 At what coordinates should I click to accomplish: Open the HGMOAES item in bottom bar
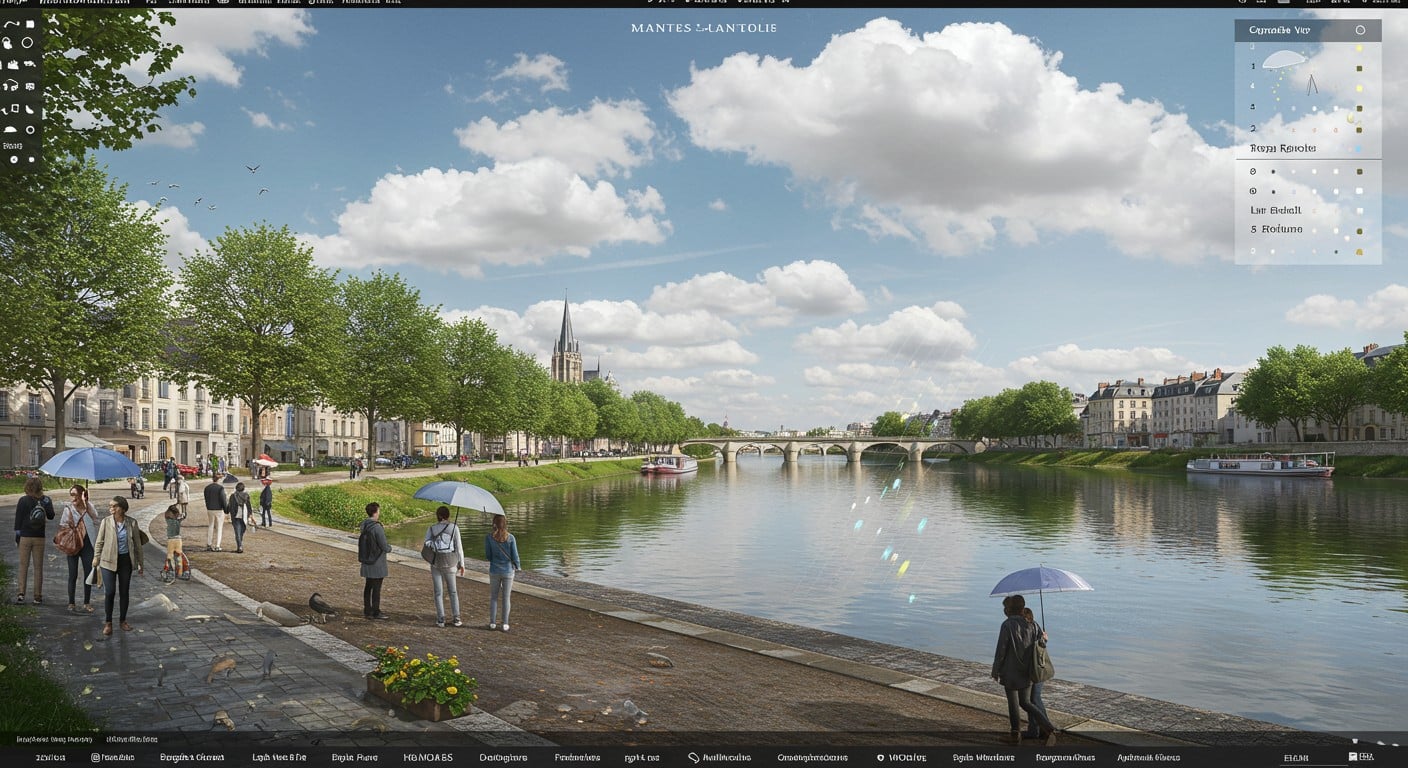pos(428,758)
